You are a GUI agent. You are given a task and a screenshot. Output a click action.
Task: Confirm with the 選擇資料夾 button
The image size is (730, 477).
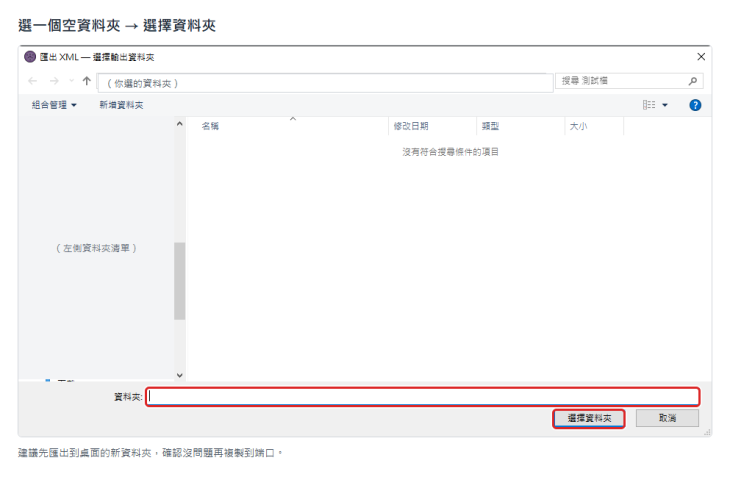[x=589, y=418]
